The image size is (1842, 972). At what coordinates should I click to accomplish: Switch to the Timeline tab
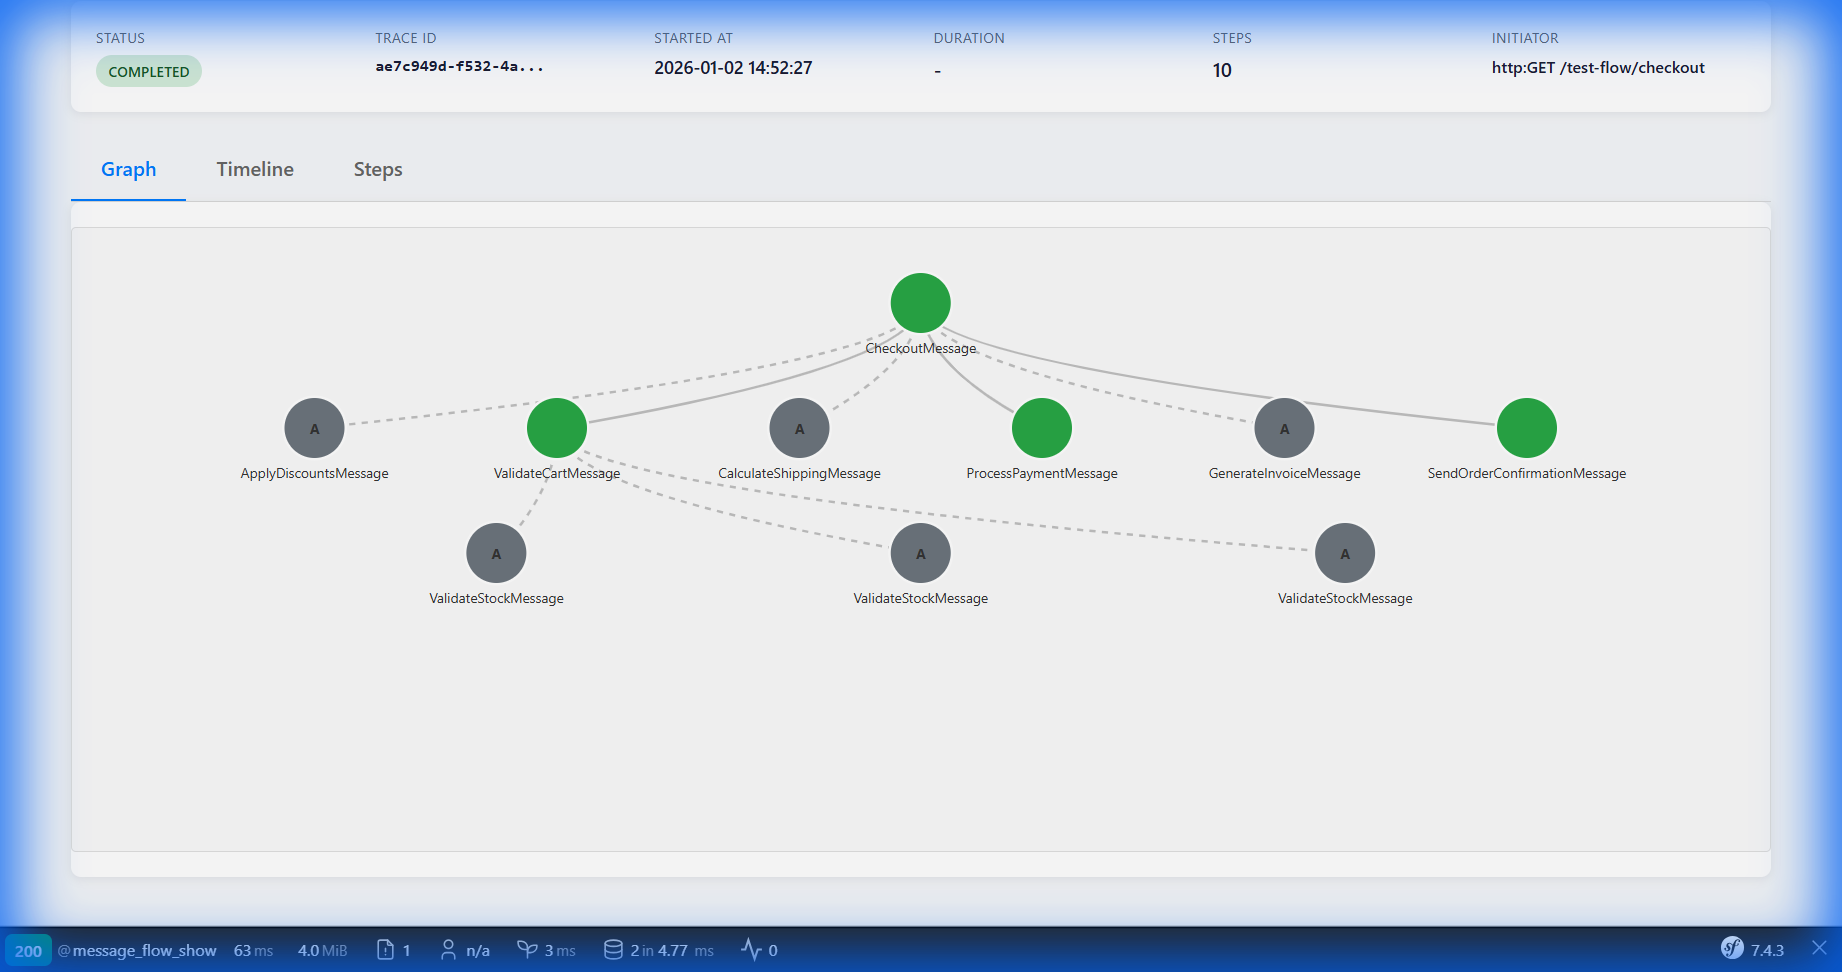[254, 169]
